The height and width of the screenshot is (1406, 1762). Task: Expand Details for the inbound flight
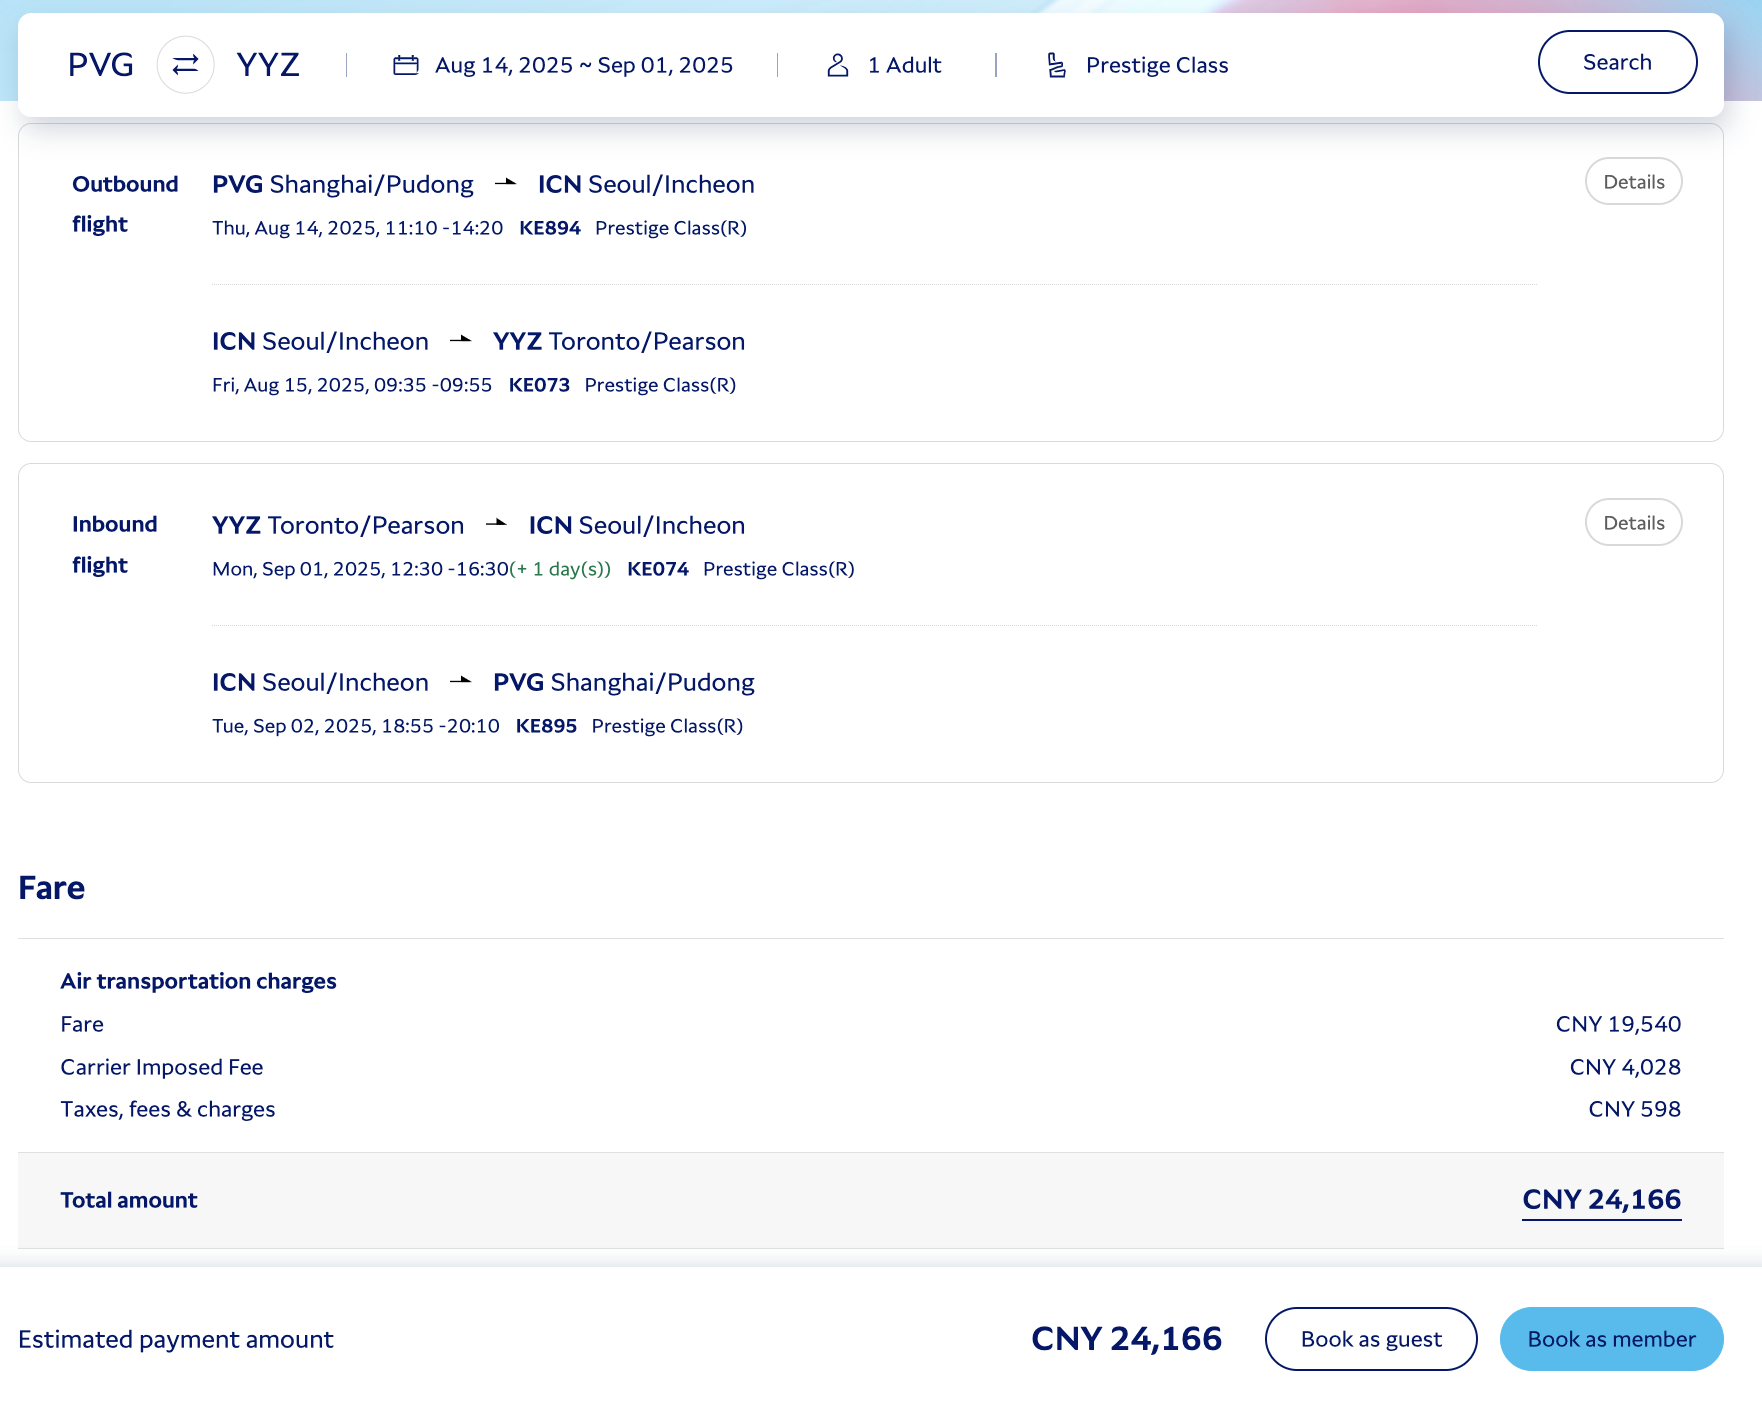coord(1633,522)
